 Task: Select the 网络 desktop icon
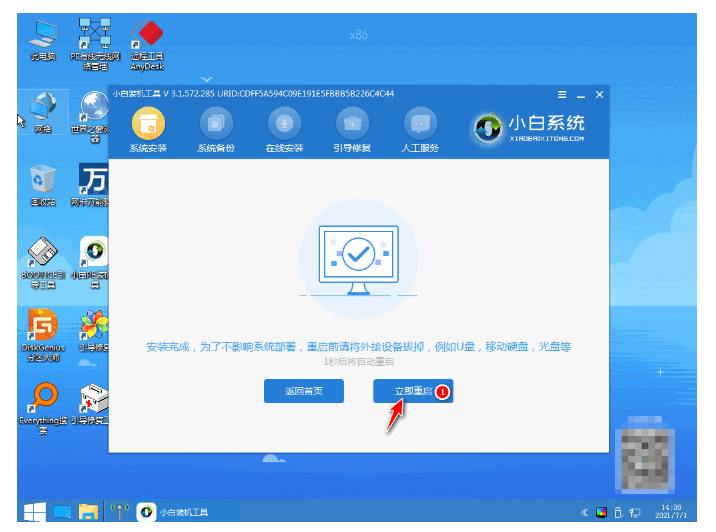coord(43,113)
